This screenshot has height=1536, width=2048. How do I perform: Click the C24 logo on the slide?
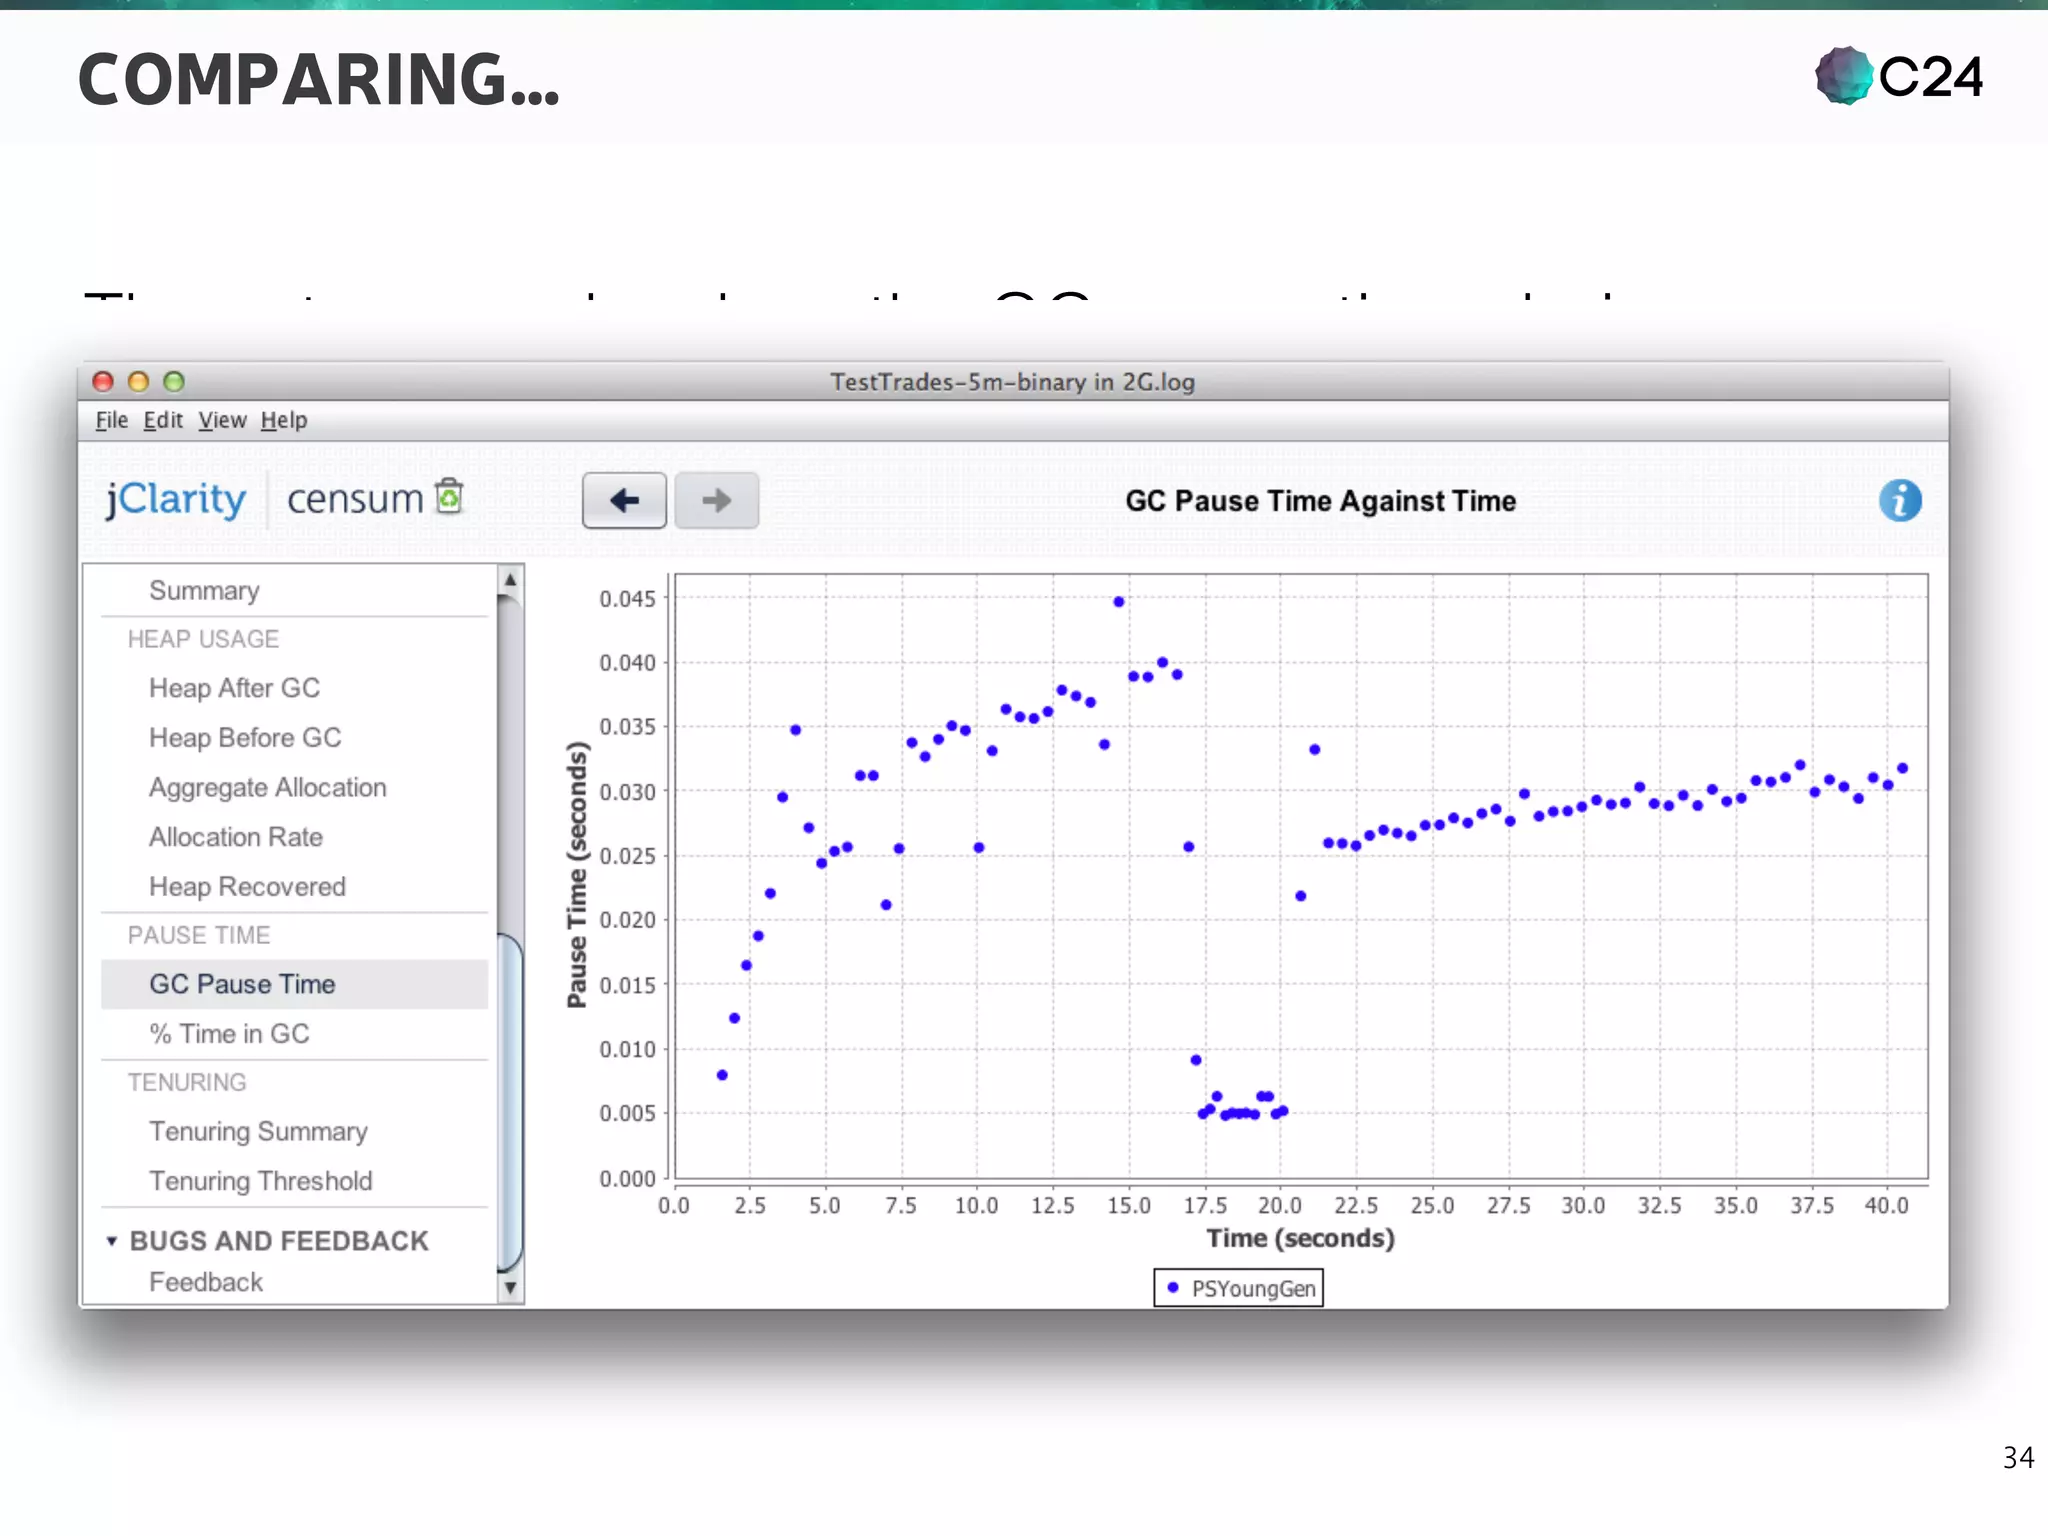click(1898, 76)
